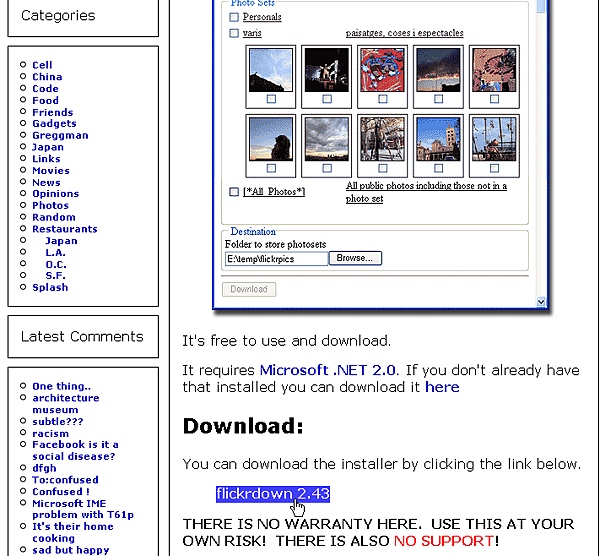Open the Greggman category
The height and width of the screenshot is (556, 600).
click(60, 135)
